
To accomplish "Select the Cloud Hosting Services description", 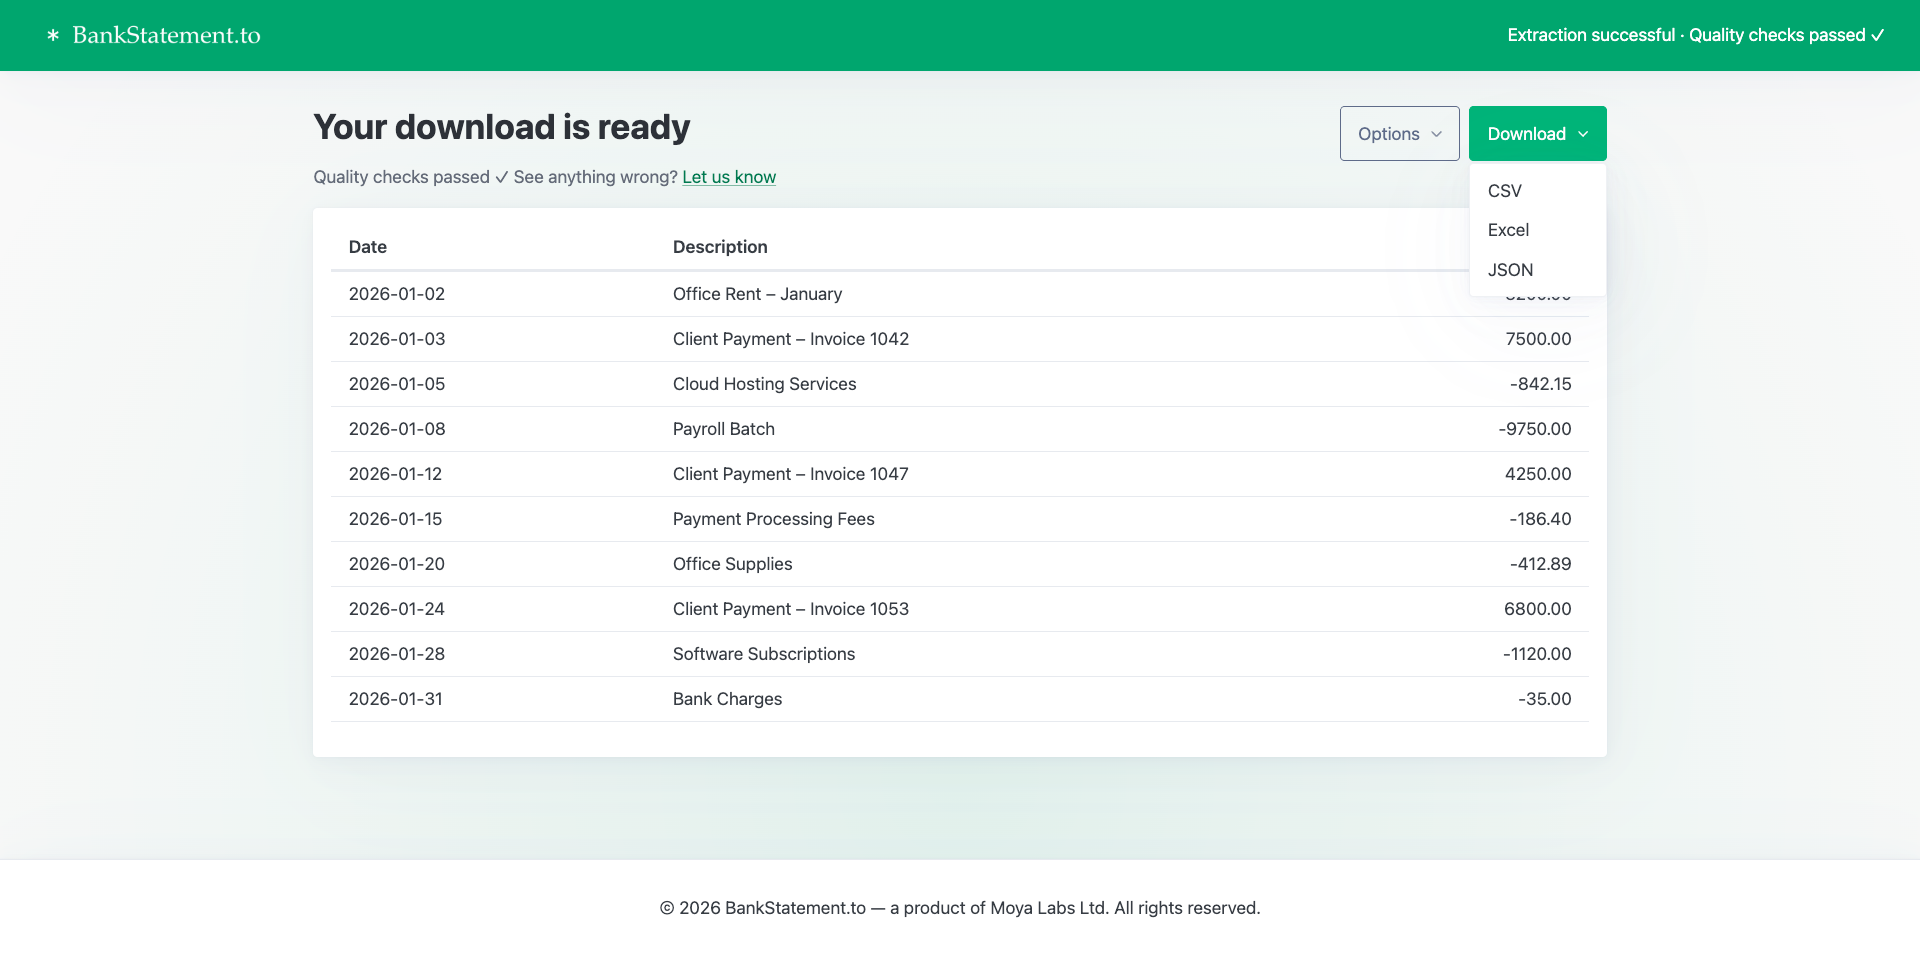I will (764, 384).
